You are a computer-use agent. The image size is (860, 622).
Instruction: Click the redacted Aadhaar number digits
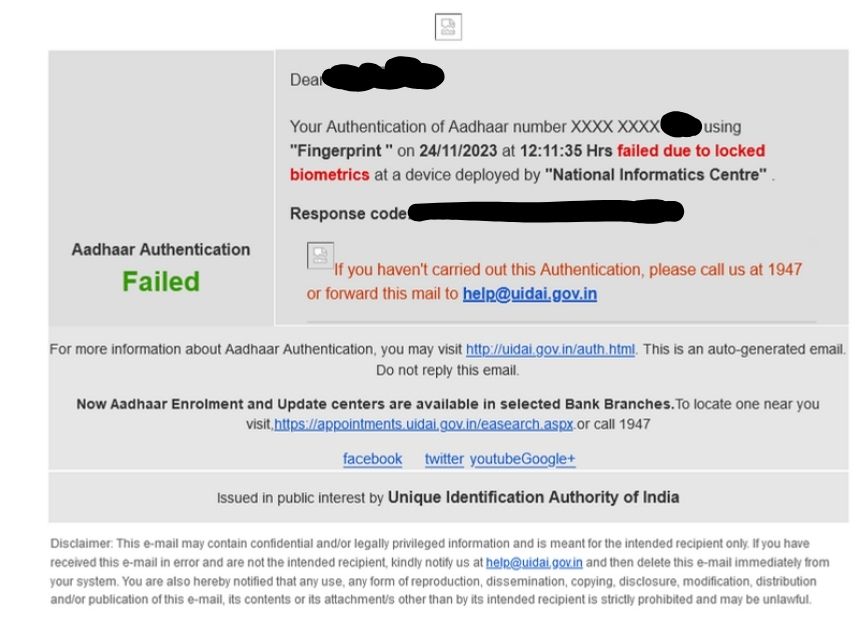tap(681, 125)
